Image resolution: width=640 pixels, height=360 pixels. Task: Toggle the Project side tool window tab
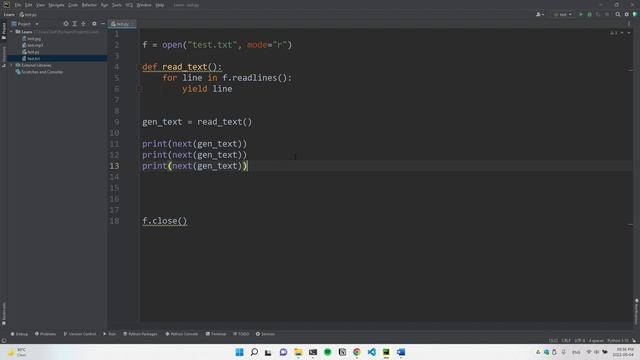[x=4, y=31]
